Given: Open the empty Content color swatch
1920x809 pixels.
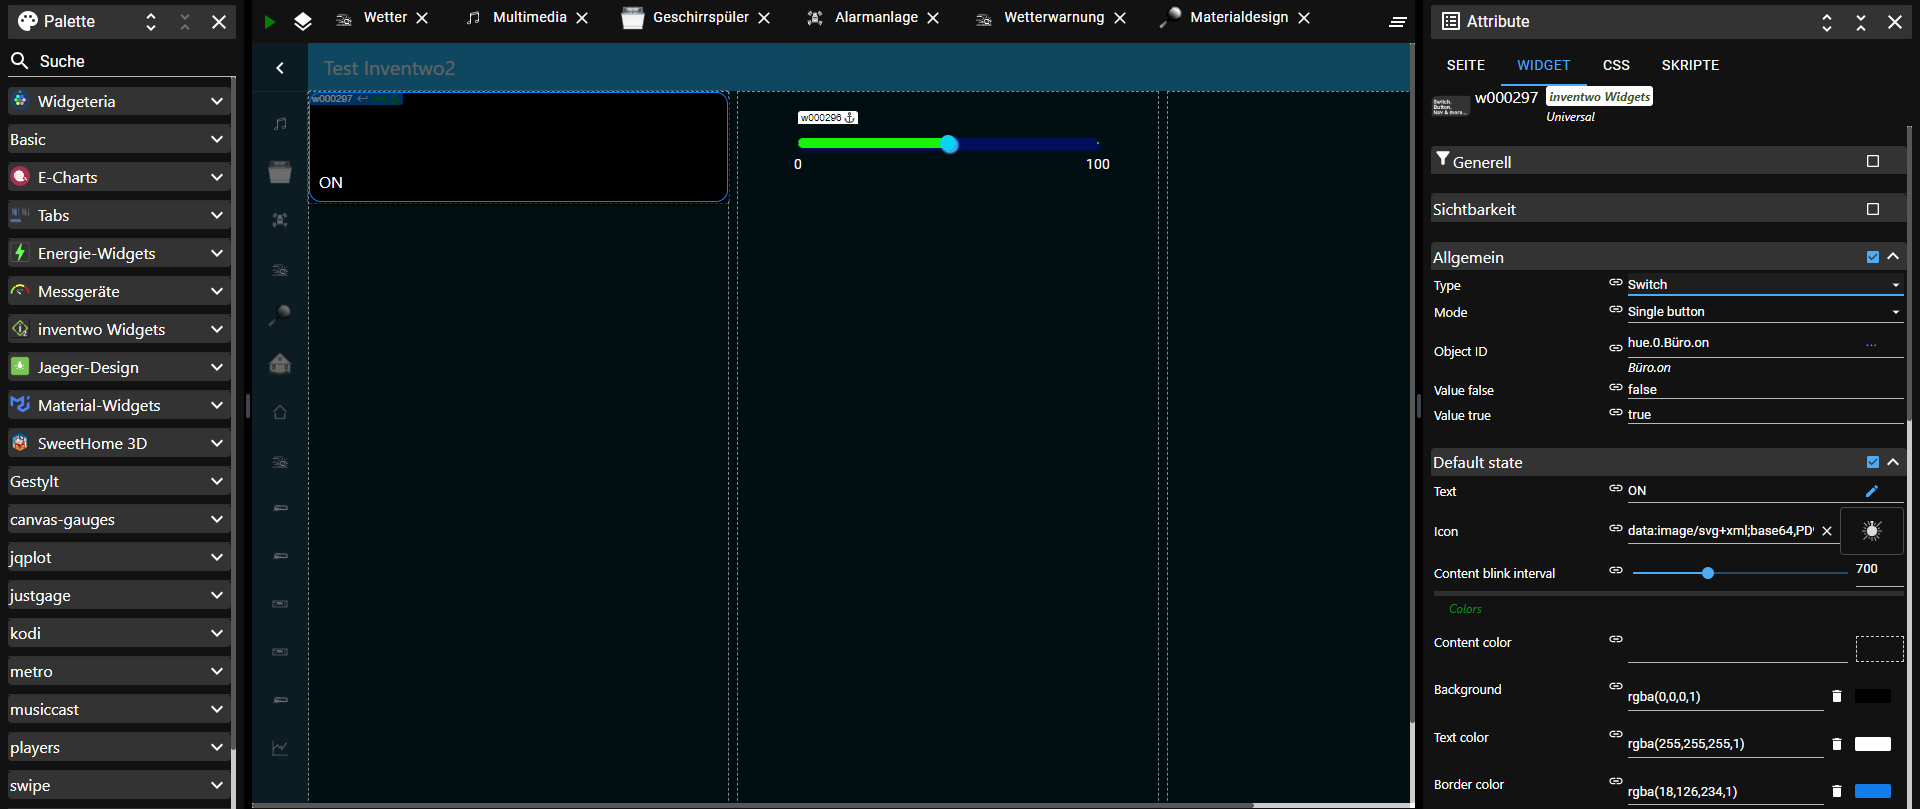Looking at the screenshot, I should (x=1880, y=649).
